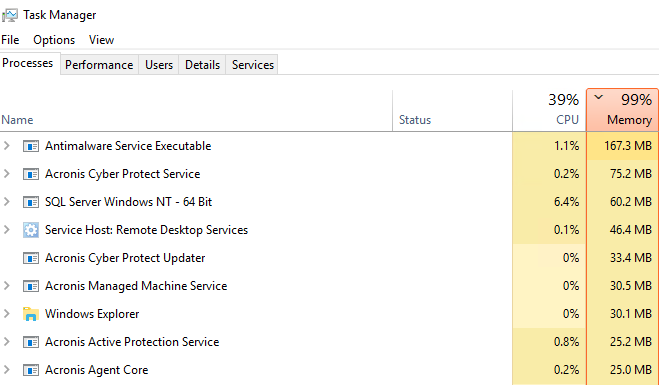Select Antimalware Service Executable process name
The height and width of the screenshot is (385, 659).
(x=128, y=146)
